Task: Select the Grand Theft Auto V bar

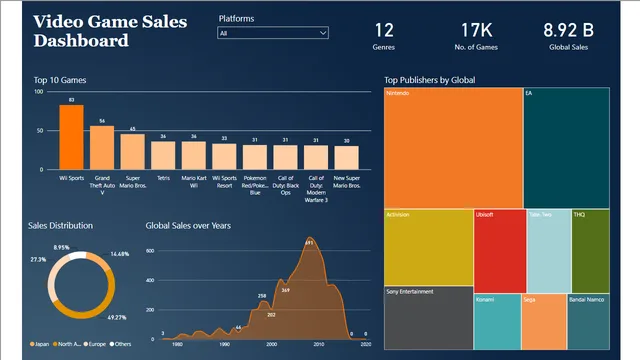Action: click(x=102, y=148)
